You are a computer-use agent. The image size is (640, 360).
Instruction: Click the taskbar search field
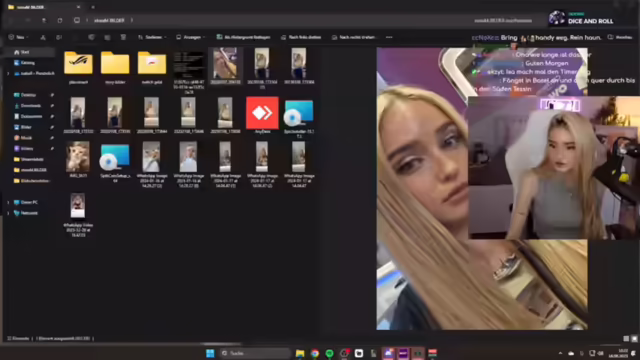tap(255, 353)
